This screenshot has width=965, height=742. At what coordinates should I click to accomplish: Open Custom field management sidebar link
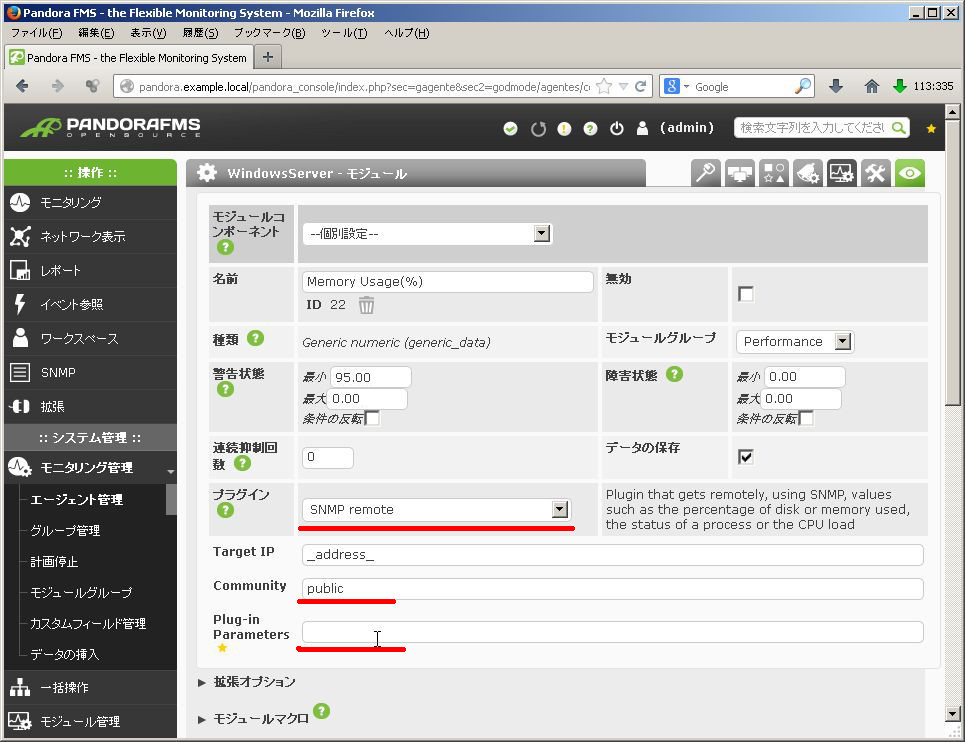pos(88,623)
